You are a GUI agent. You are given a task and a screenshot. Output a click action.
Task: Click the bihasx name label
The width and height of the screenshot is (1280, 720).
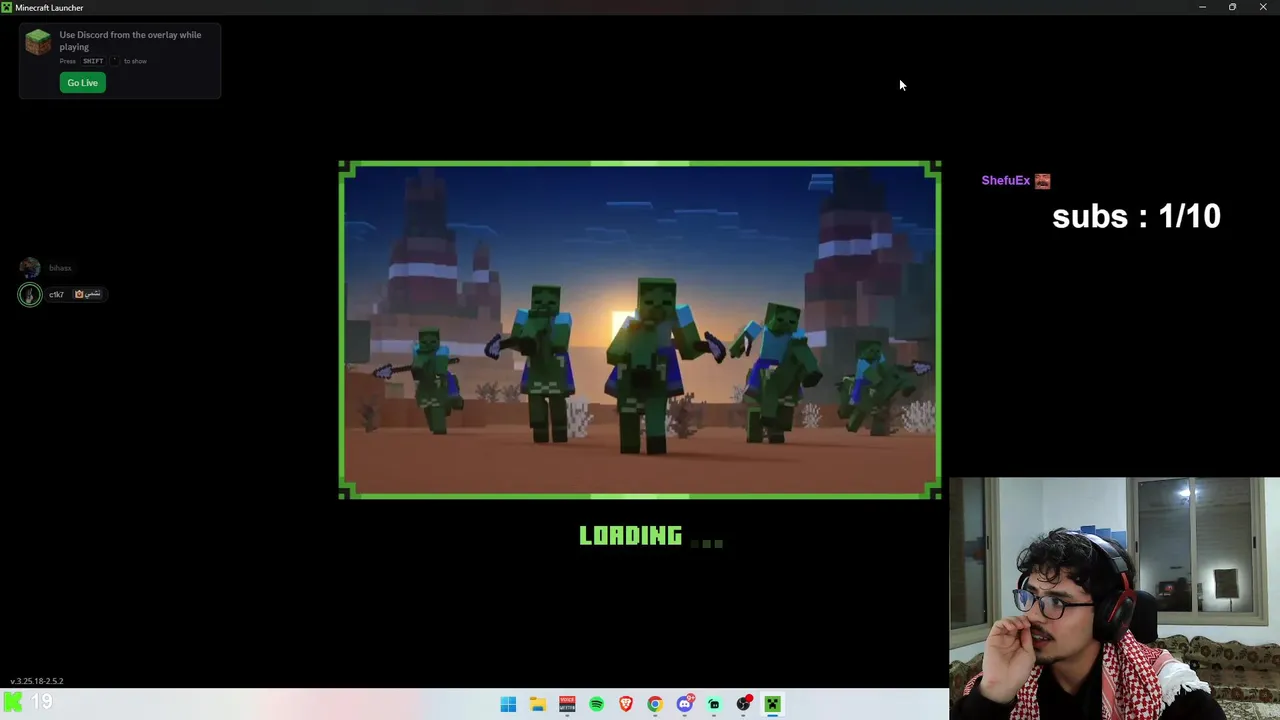pos(60,268)
